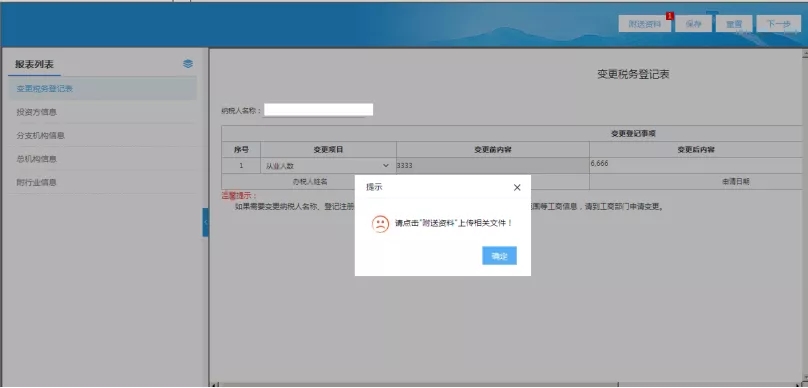Click the 确定 button in the dialog

pyautogui.click(x=499, y=256)
